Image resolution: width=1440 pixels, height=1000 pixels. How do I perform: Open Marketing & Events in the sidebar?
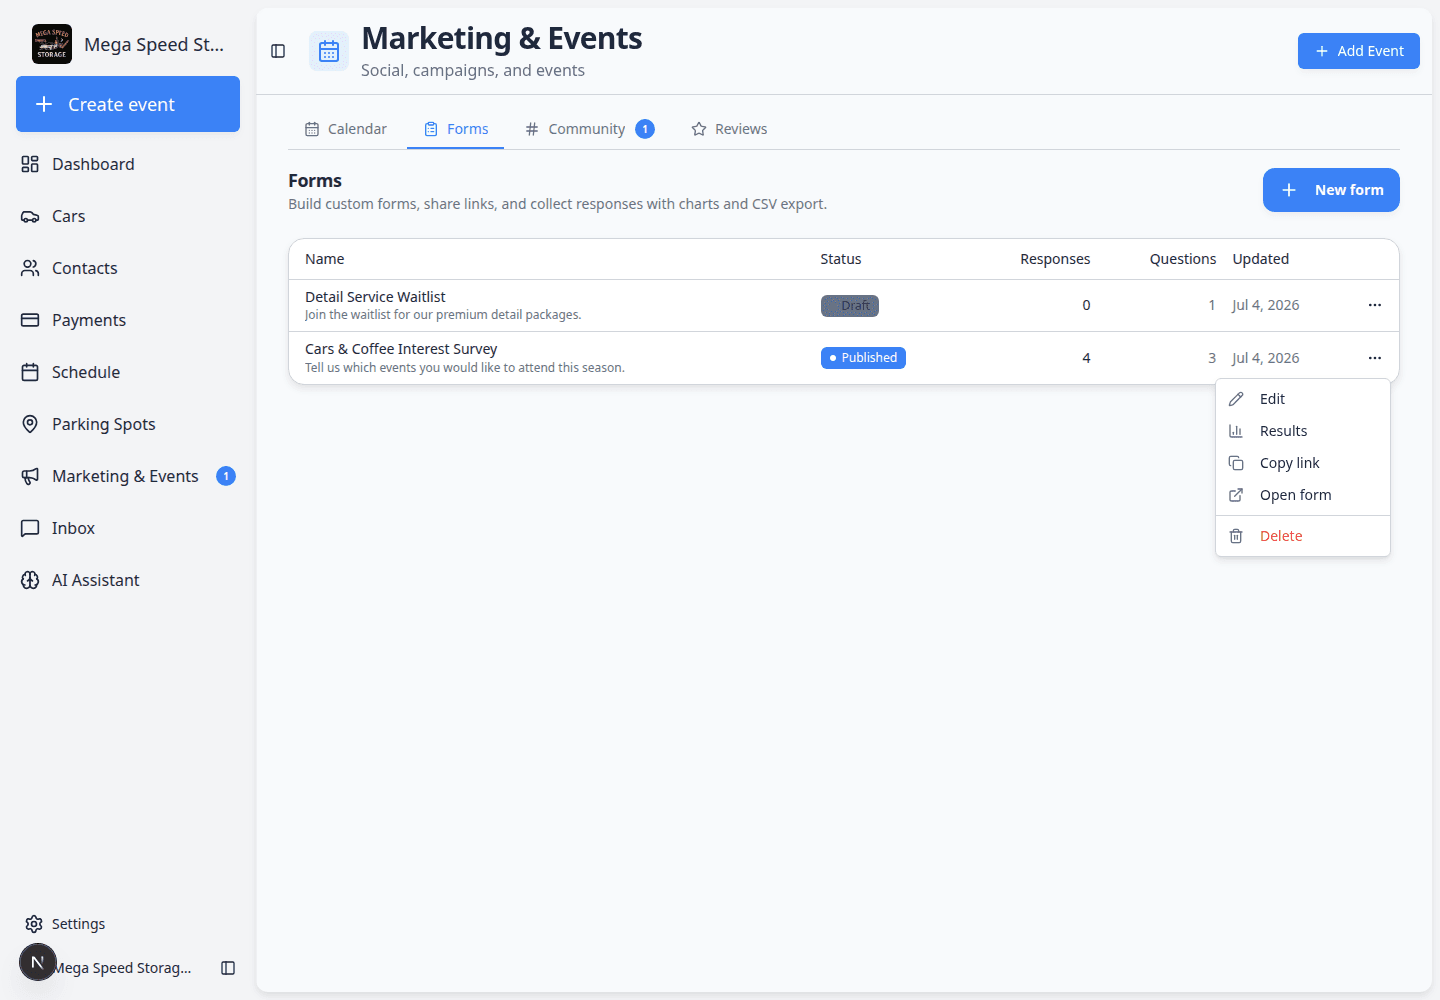[x=128, y=476]
